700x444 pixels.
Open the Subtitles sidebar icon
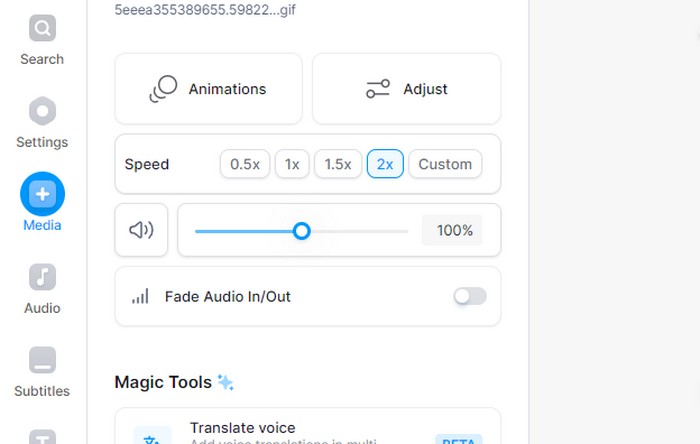[x=42, y=360]
